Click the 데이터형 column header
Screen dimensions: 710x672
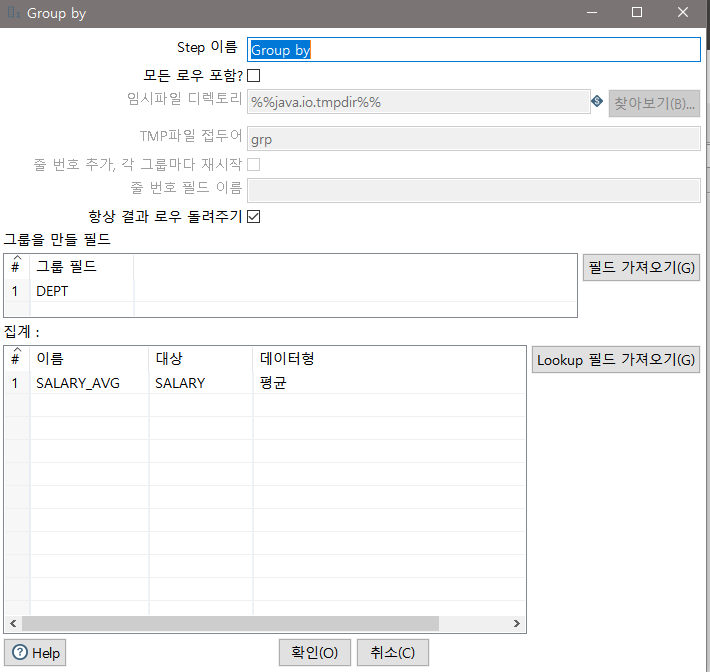[389, 359]
